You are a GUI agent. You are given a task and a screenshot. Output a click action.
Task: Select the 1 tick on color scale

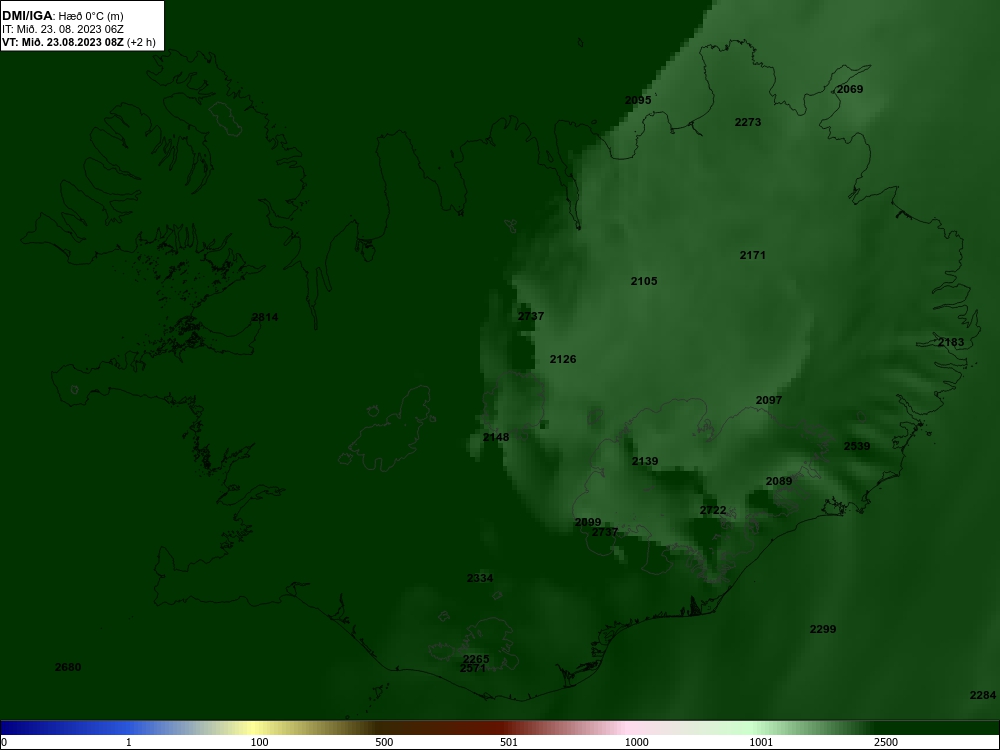point(128,742)
